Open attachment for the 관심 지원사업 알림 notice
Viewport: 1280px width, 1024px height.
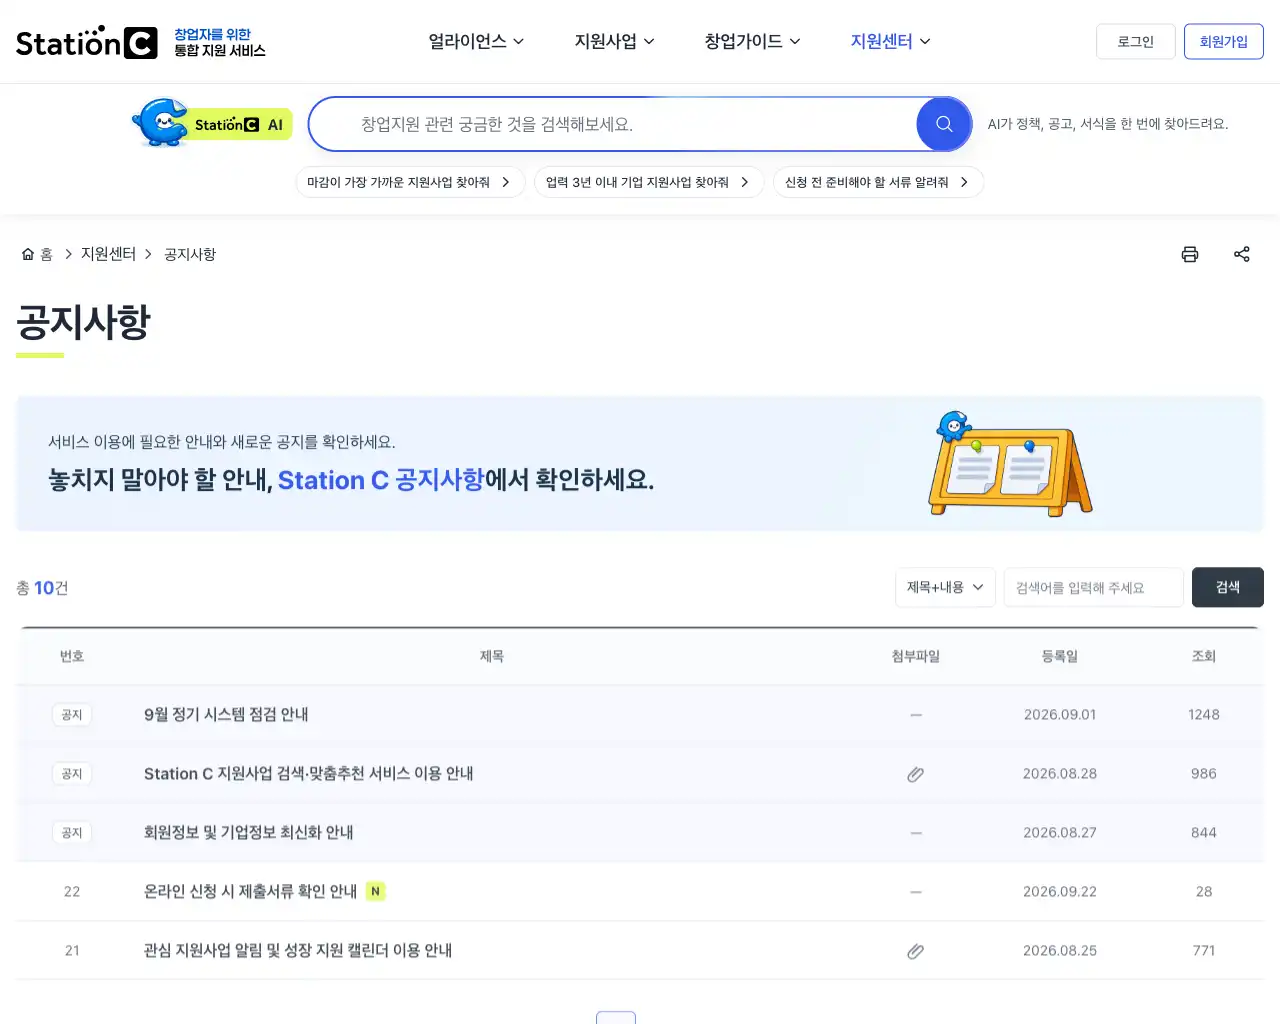pyautogui.click(x=915, y=951)
